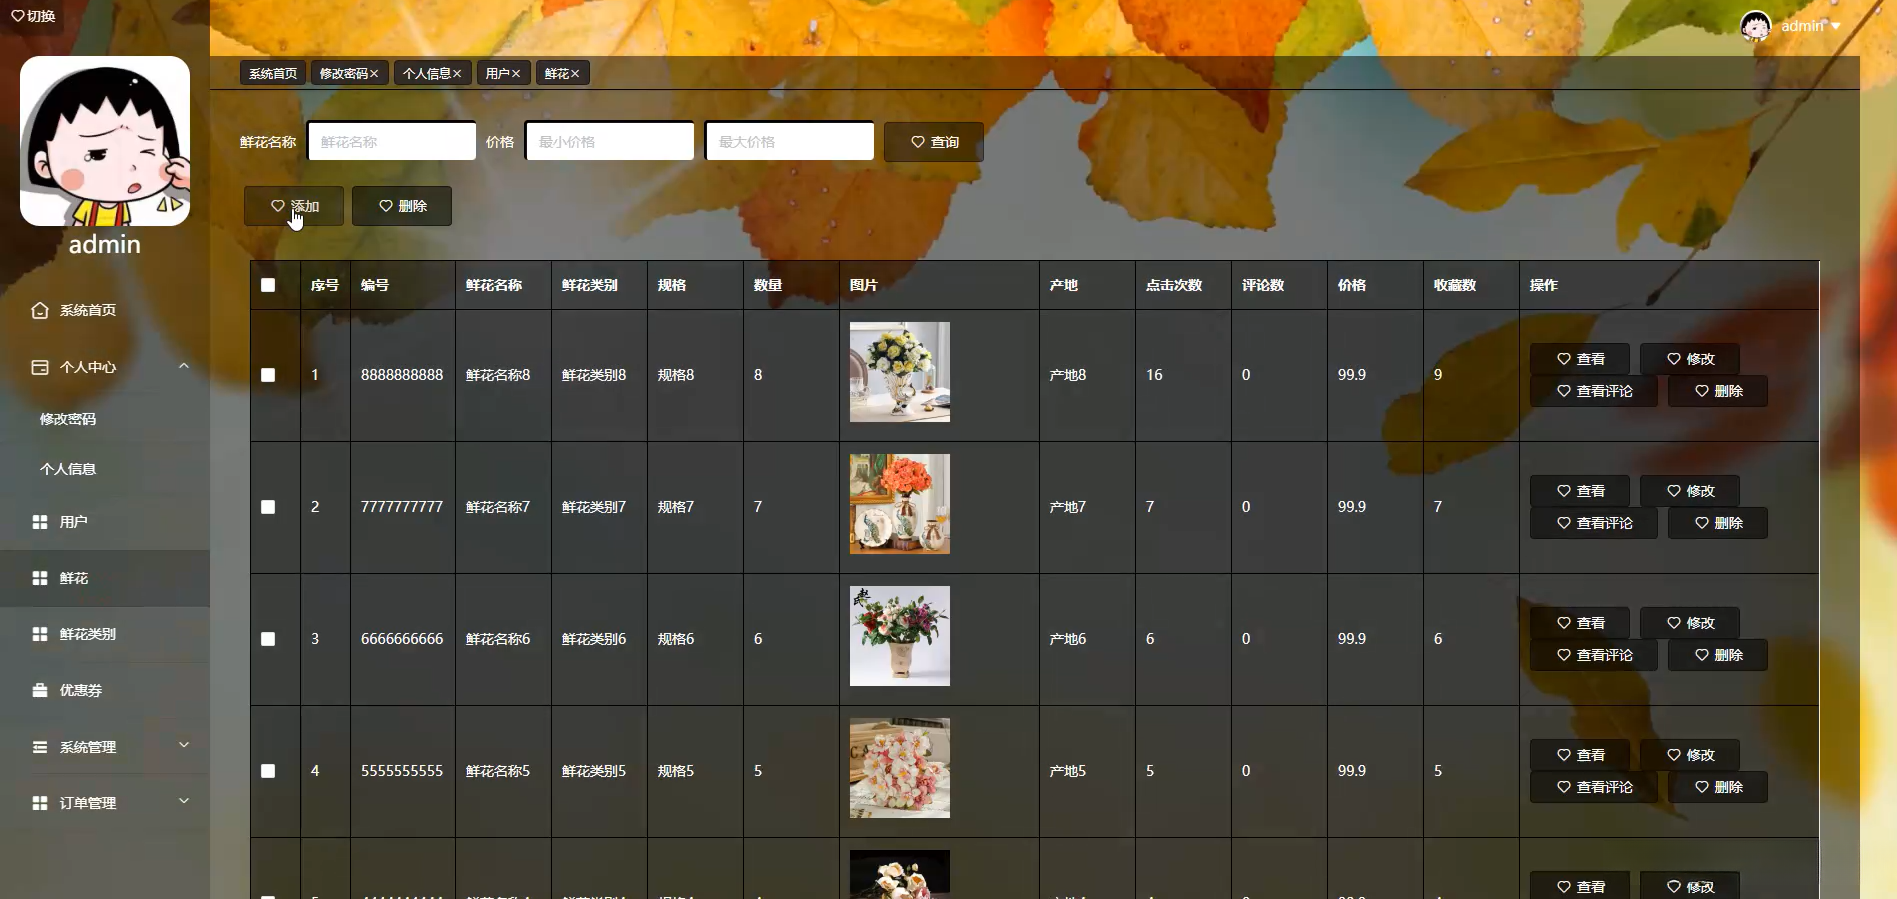Click 查看评论 for 鲜花名称7
Screen dimensions: 1897x899
click(x=1594, y=523)
